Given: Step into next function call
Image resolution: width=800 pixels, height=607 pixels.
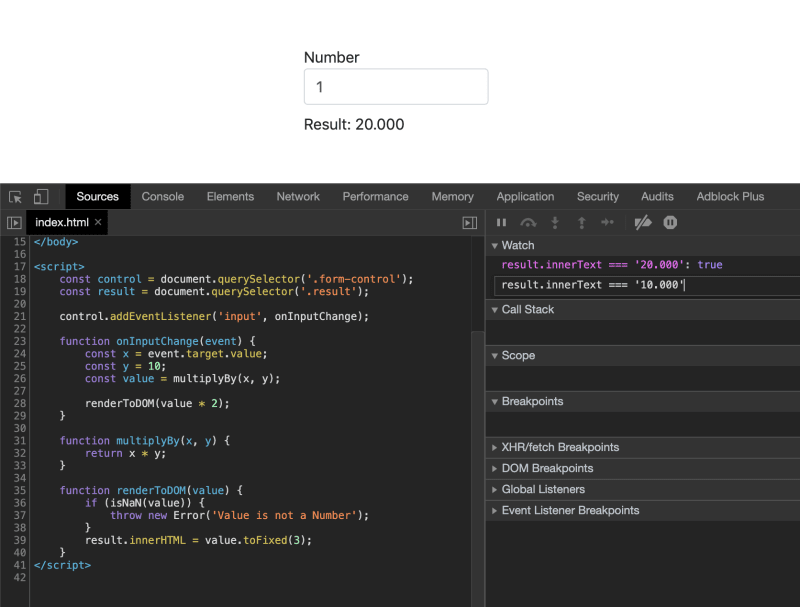Looking at the screenshot, I should [x=555, y=222].
